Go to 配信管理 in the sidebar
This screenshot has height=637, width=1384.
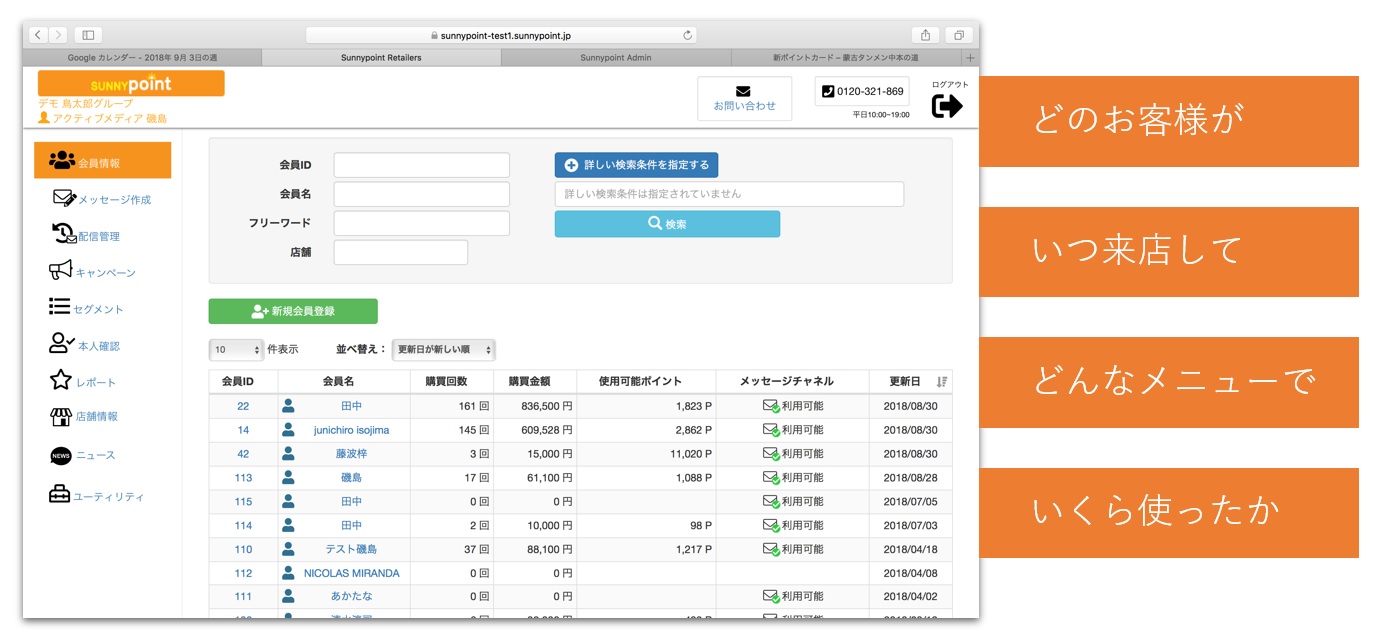(86, 235)
